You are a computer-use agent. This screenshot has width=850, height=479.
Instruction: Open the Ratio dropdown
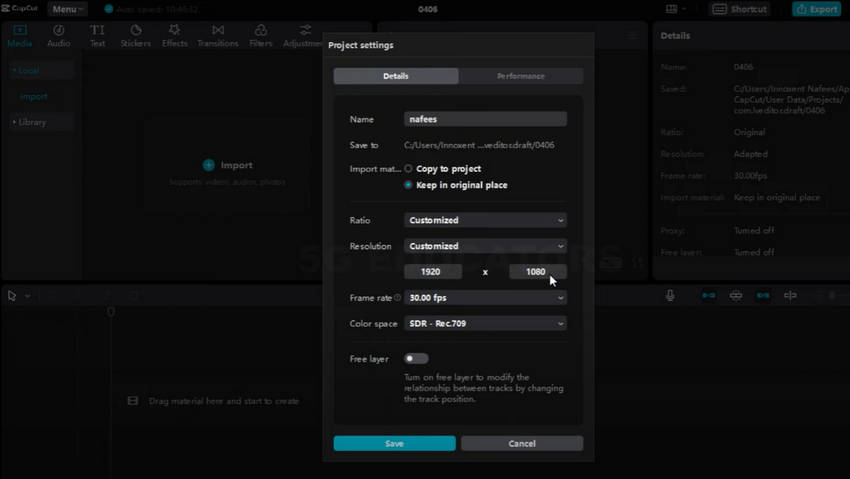[x=485, y=220]
